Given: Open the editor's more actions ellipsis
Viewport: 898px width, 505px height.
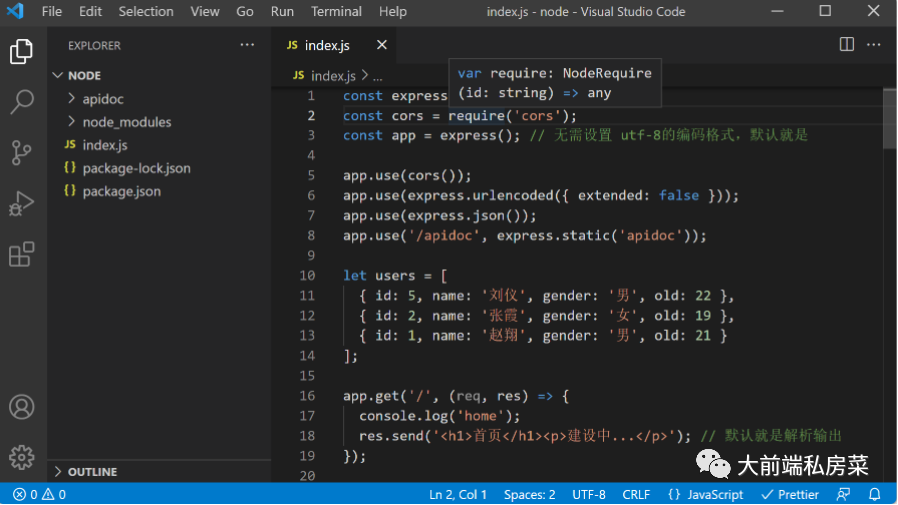Looking at the screenshot, I should 873,45.
